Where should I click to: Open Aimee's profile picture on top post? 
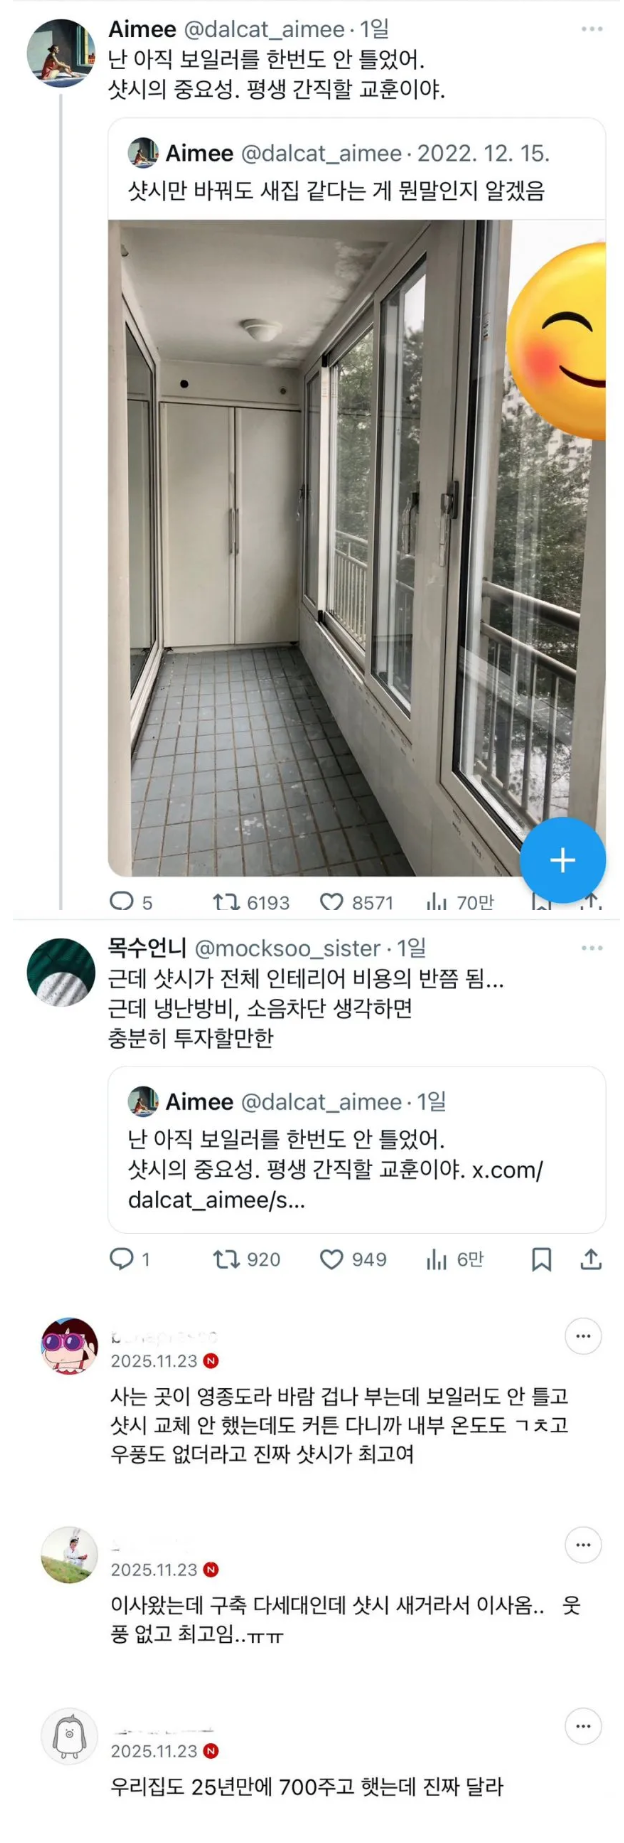[60, 53]
